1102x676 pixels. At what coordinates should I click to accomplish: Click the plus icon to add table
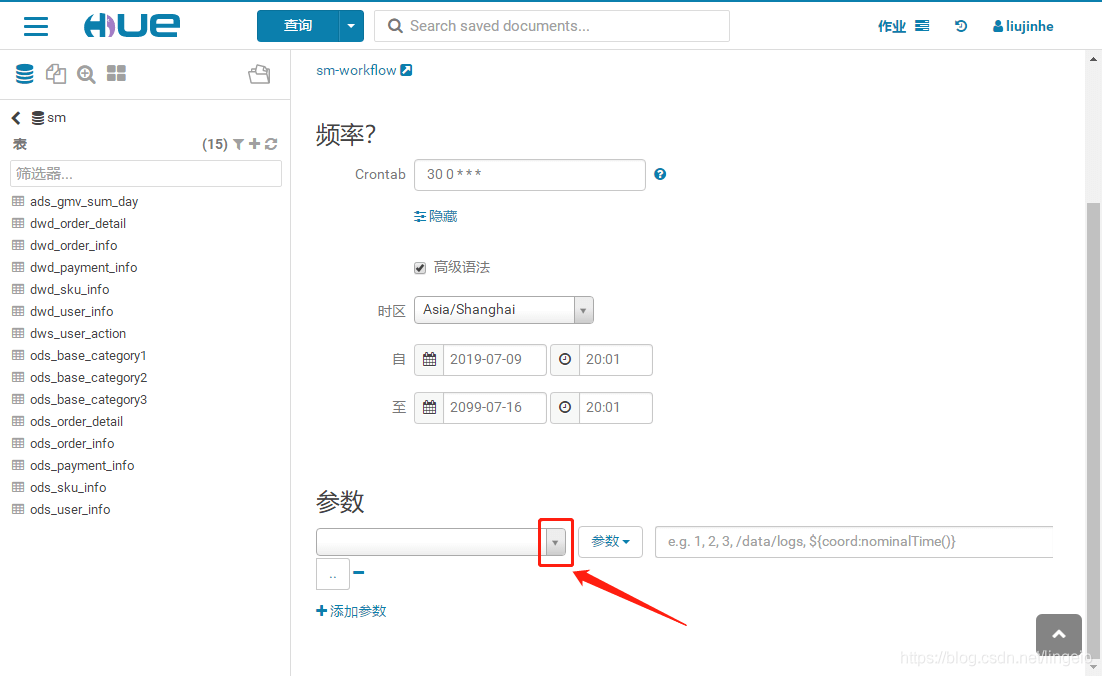[254, 144]
